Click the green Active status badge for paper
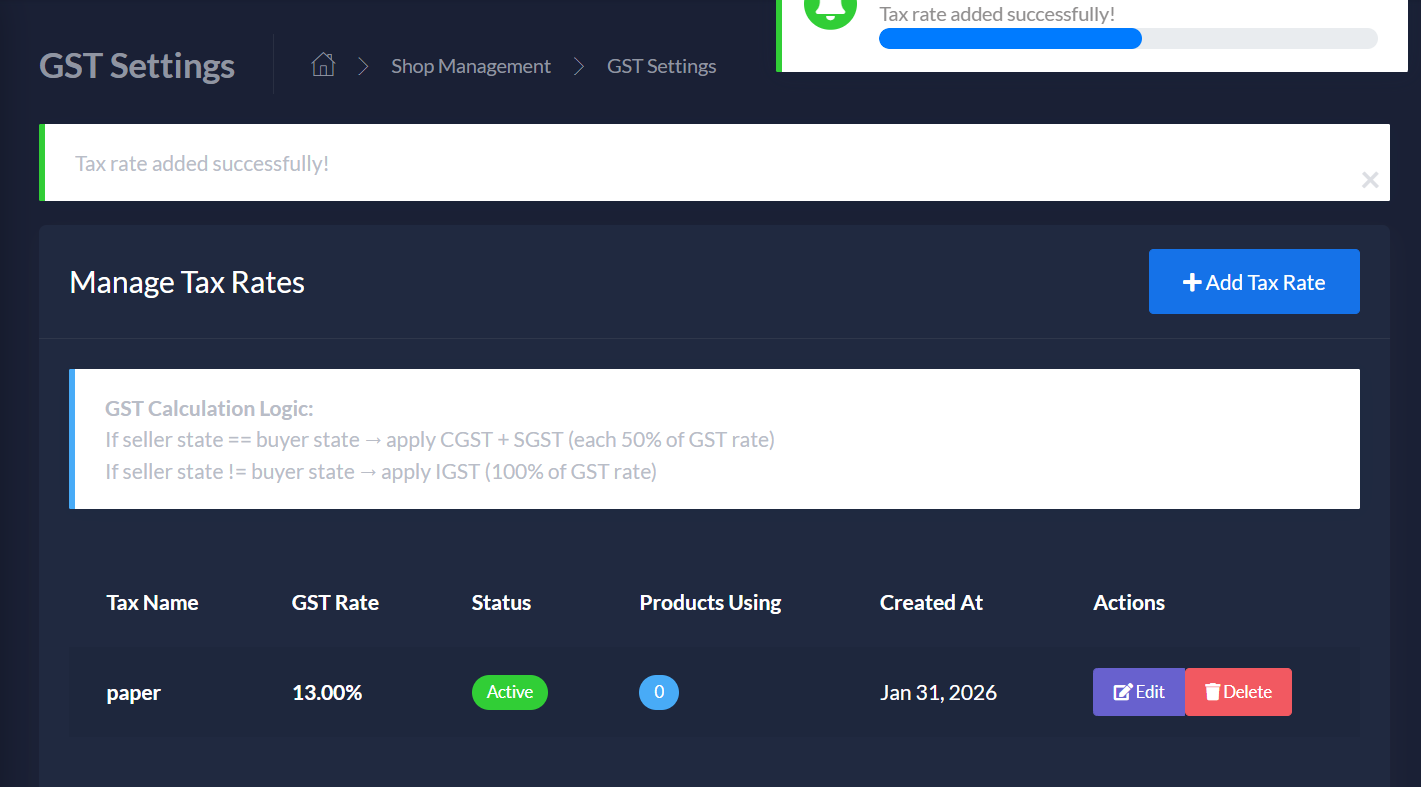The width and height of the screenshot is (1421, 787). pyautogui.click(x=509, y=691)
